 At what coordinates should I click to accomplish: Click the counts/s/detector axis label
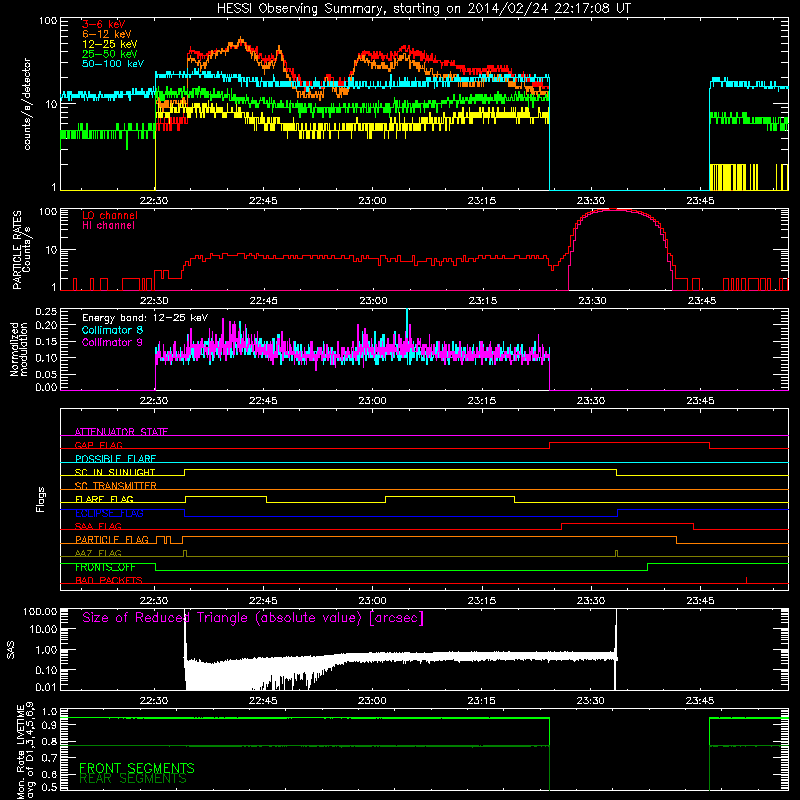[27, 104]
